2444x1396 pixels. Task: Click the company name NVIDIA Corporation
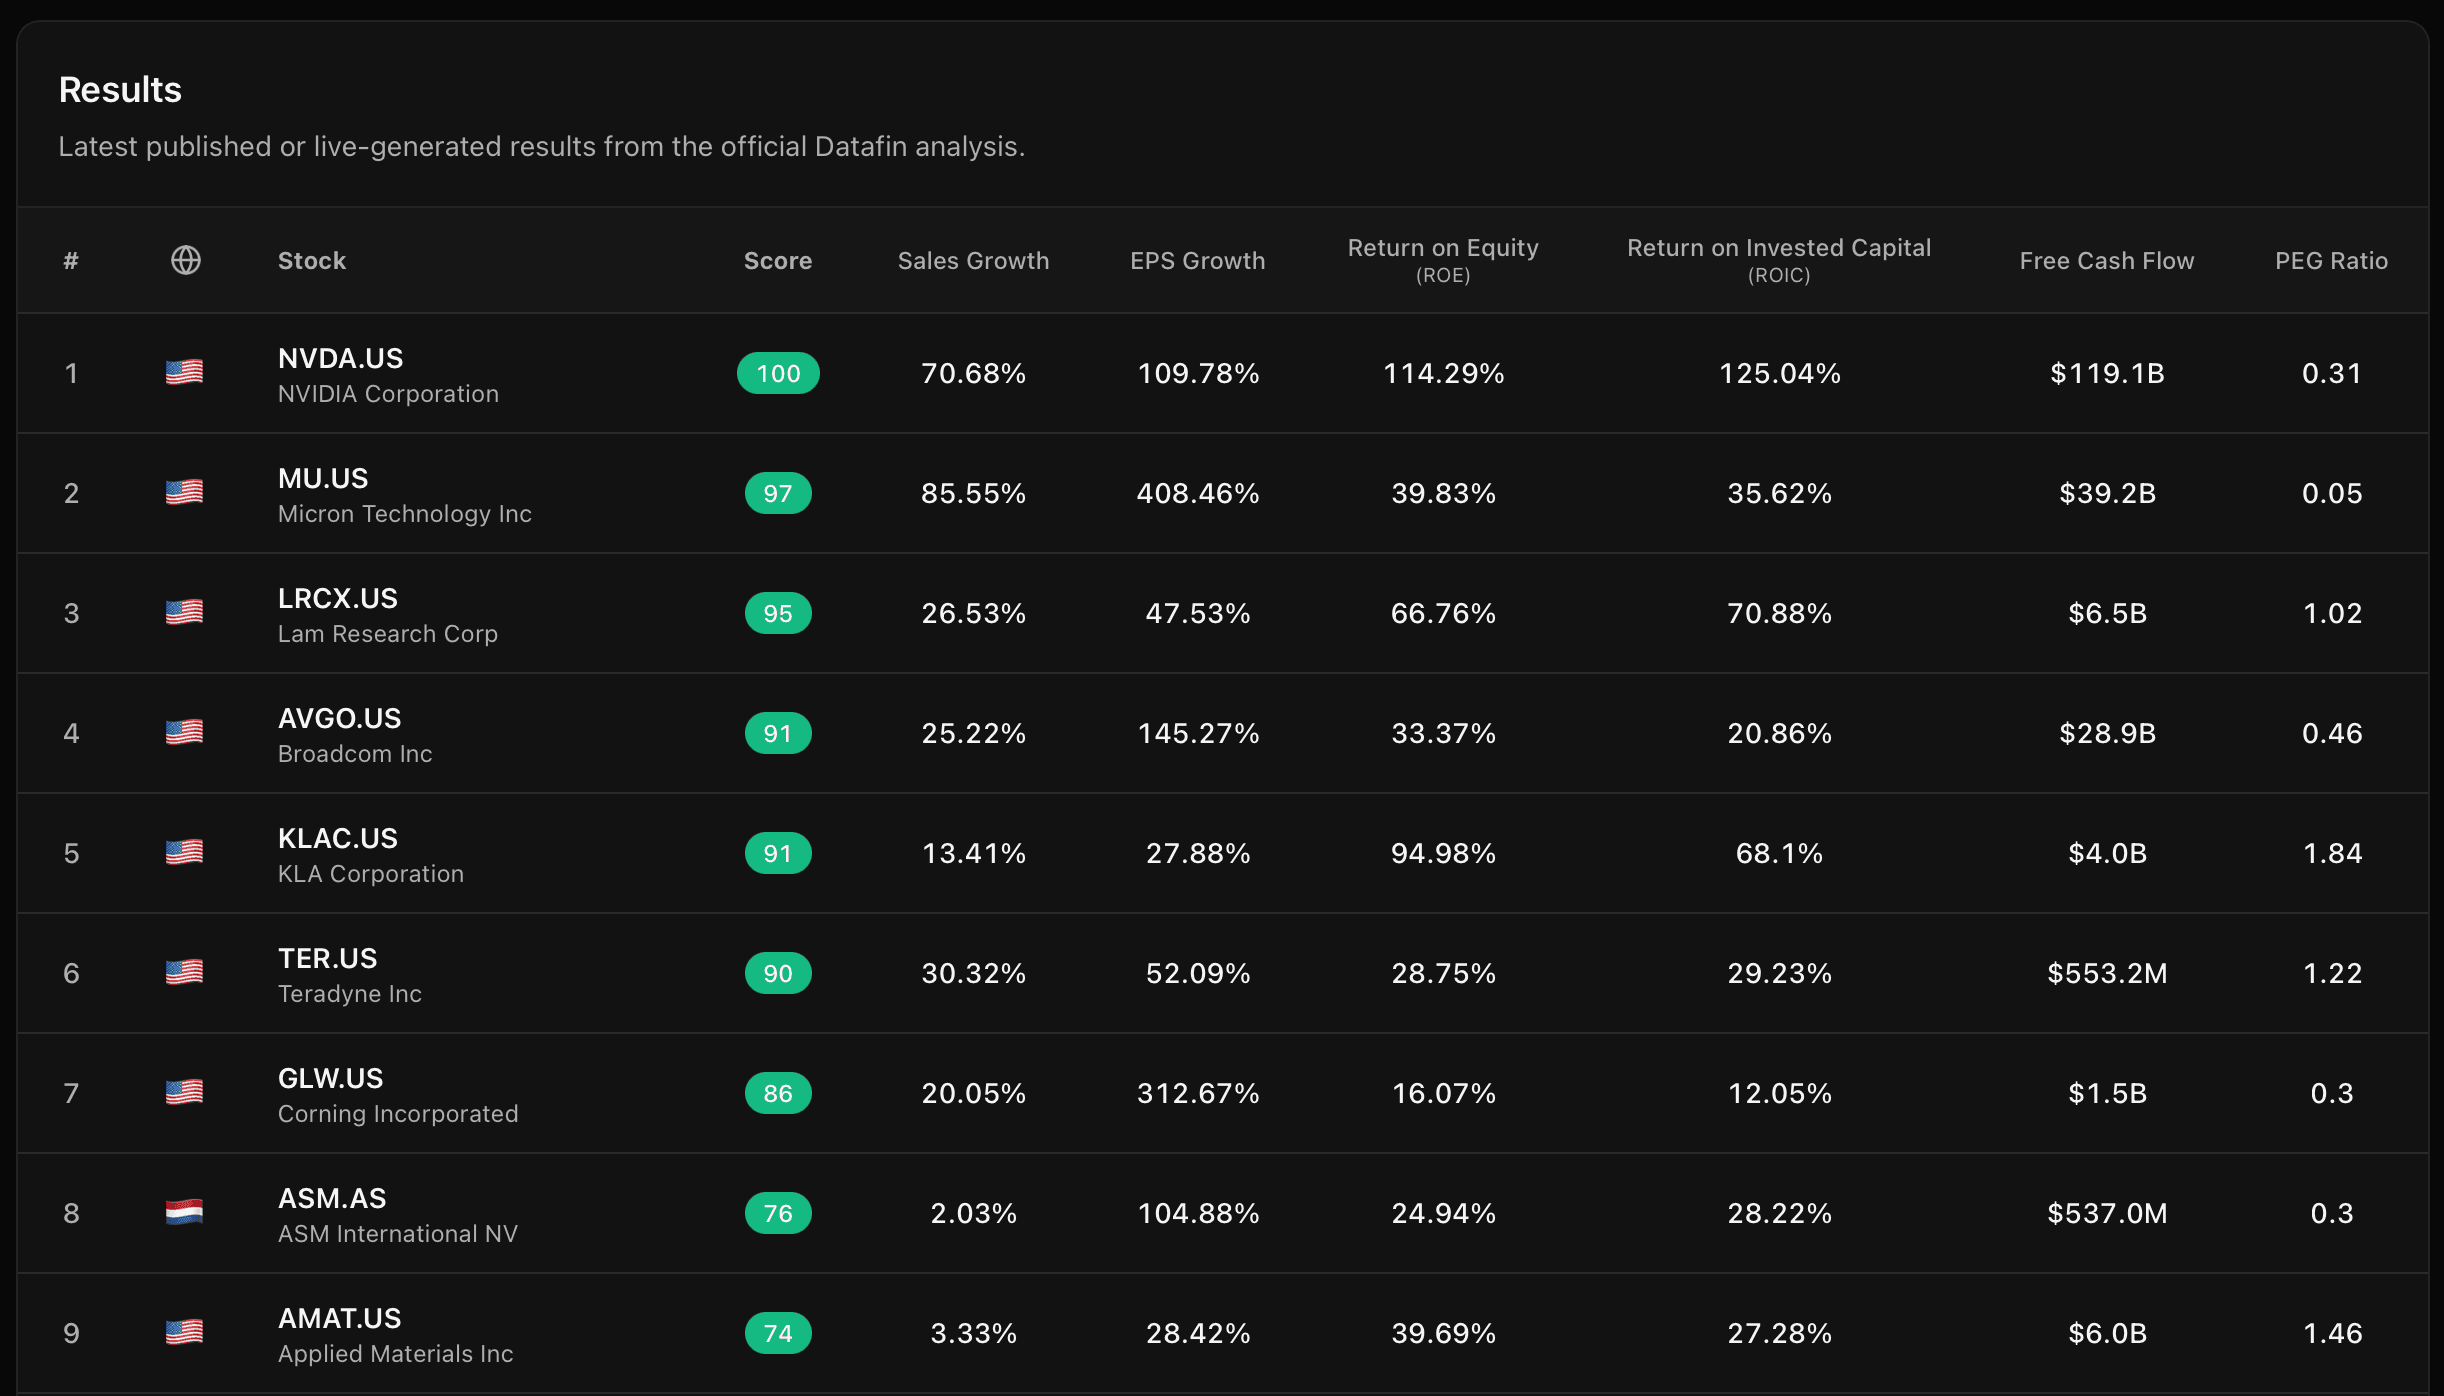point(388,394)
